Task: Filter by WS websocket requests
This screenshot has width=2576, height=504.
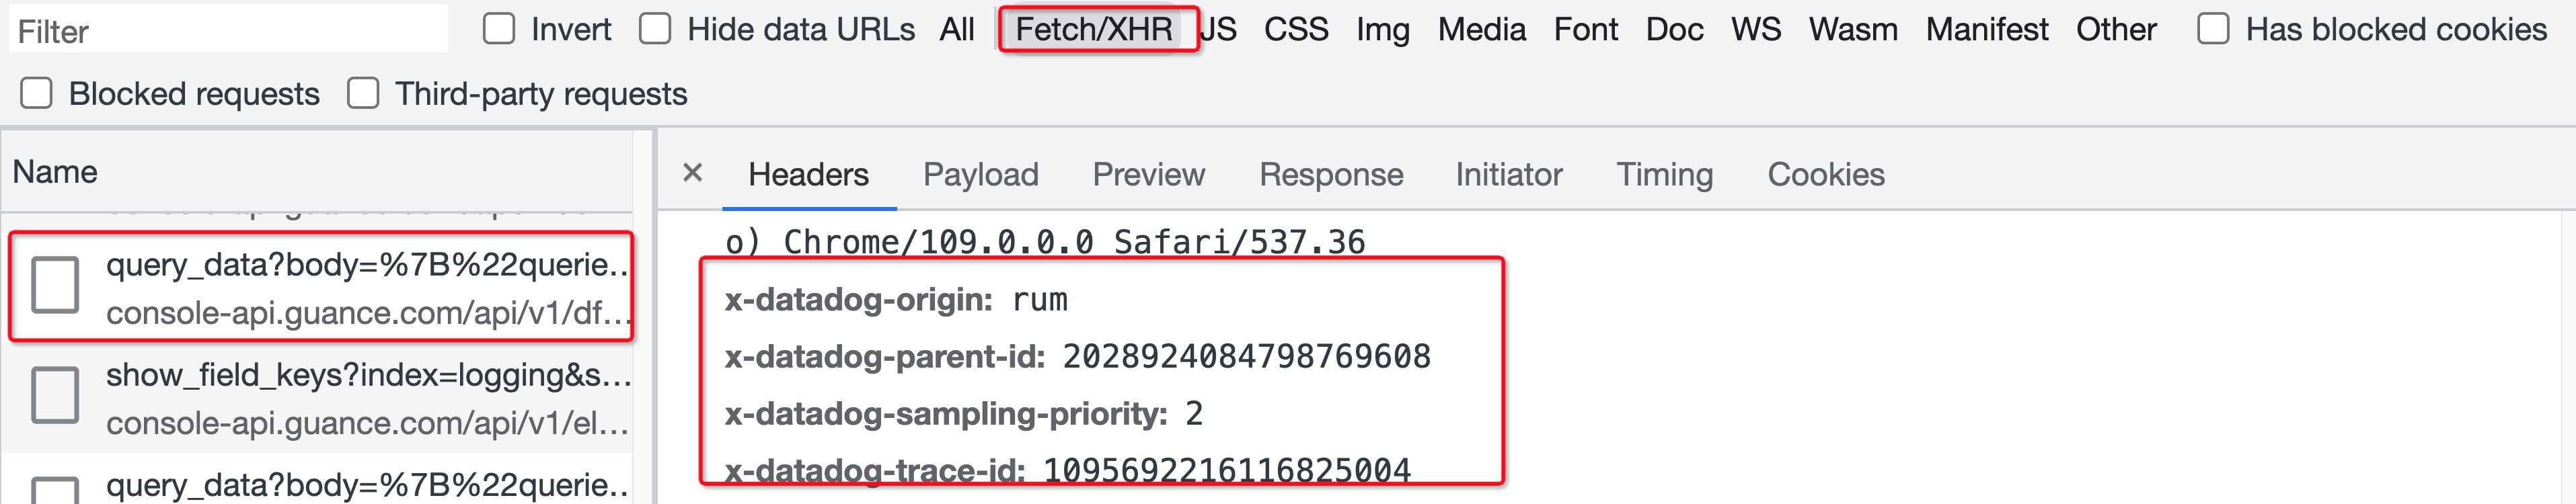Action: pos(1756,29)
